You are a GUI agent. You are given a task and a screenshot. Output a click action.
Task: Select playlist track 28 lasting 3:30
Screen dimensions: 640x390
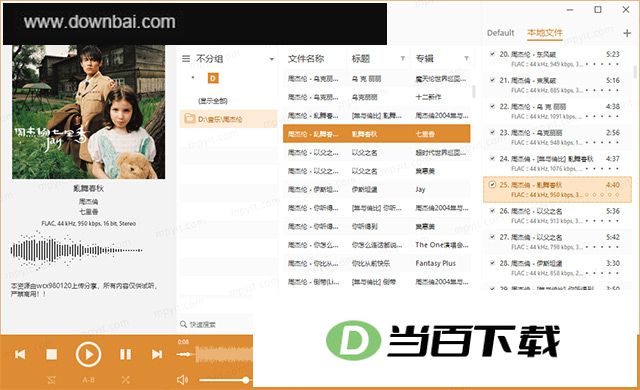click(x=557, y=268)
